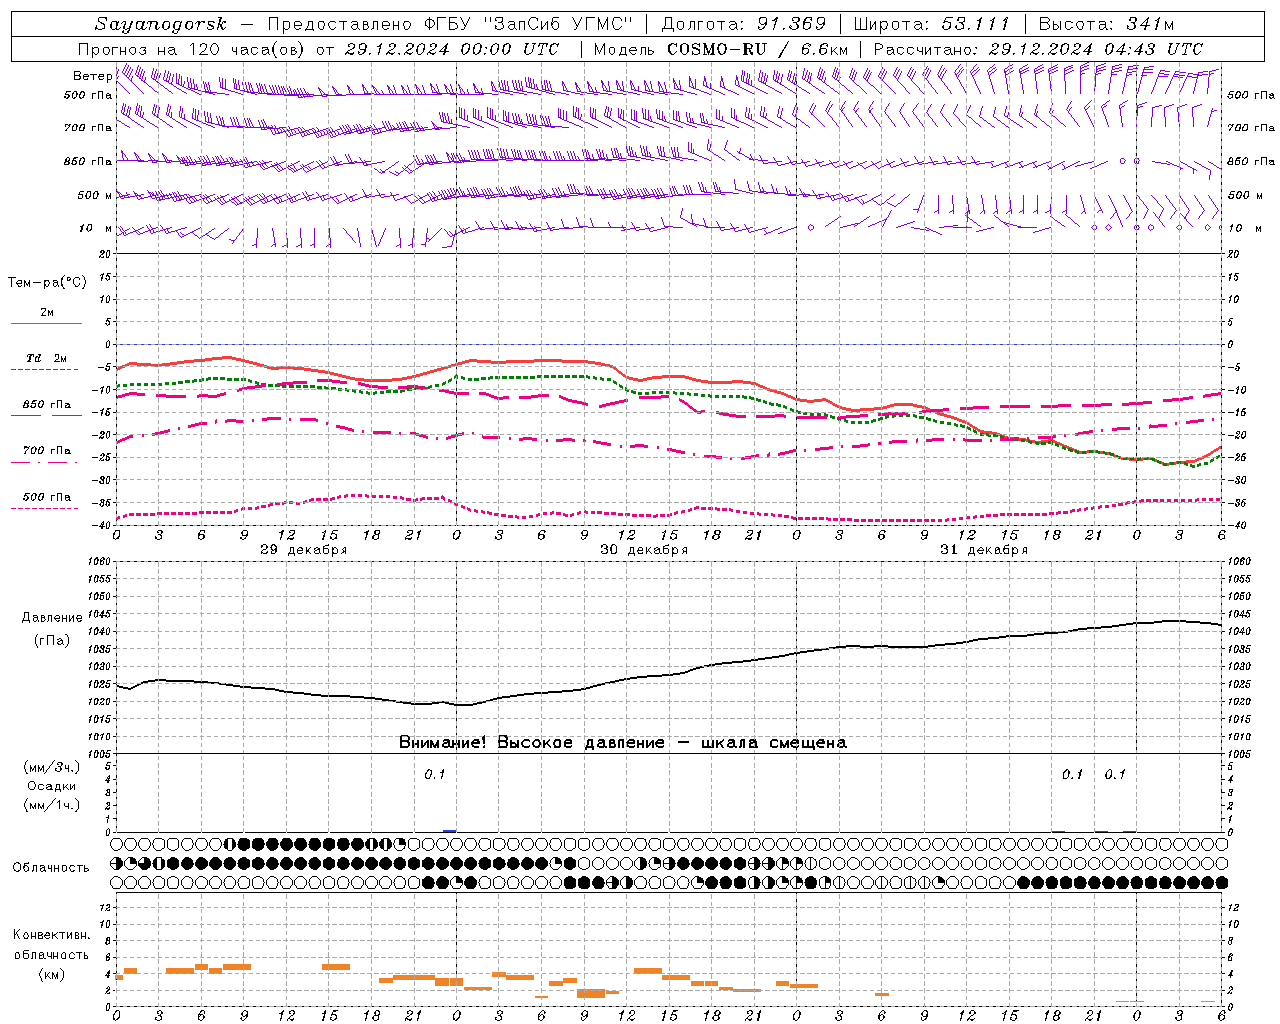Select the (км) convective cloud unit label

point(51,974)
